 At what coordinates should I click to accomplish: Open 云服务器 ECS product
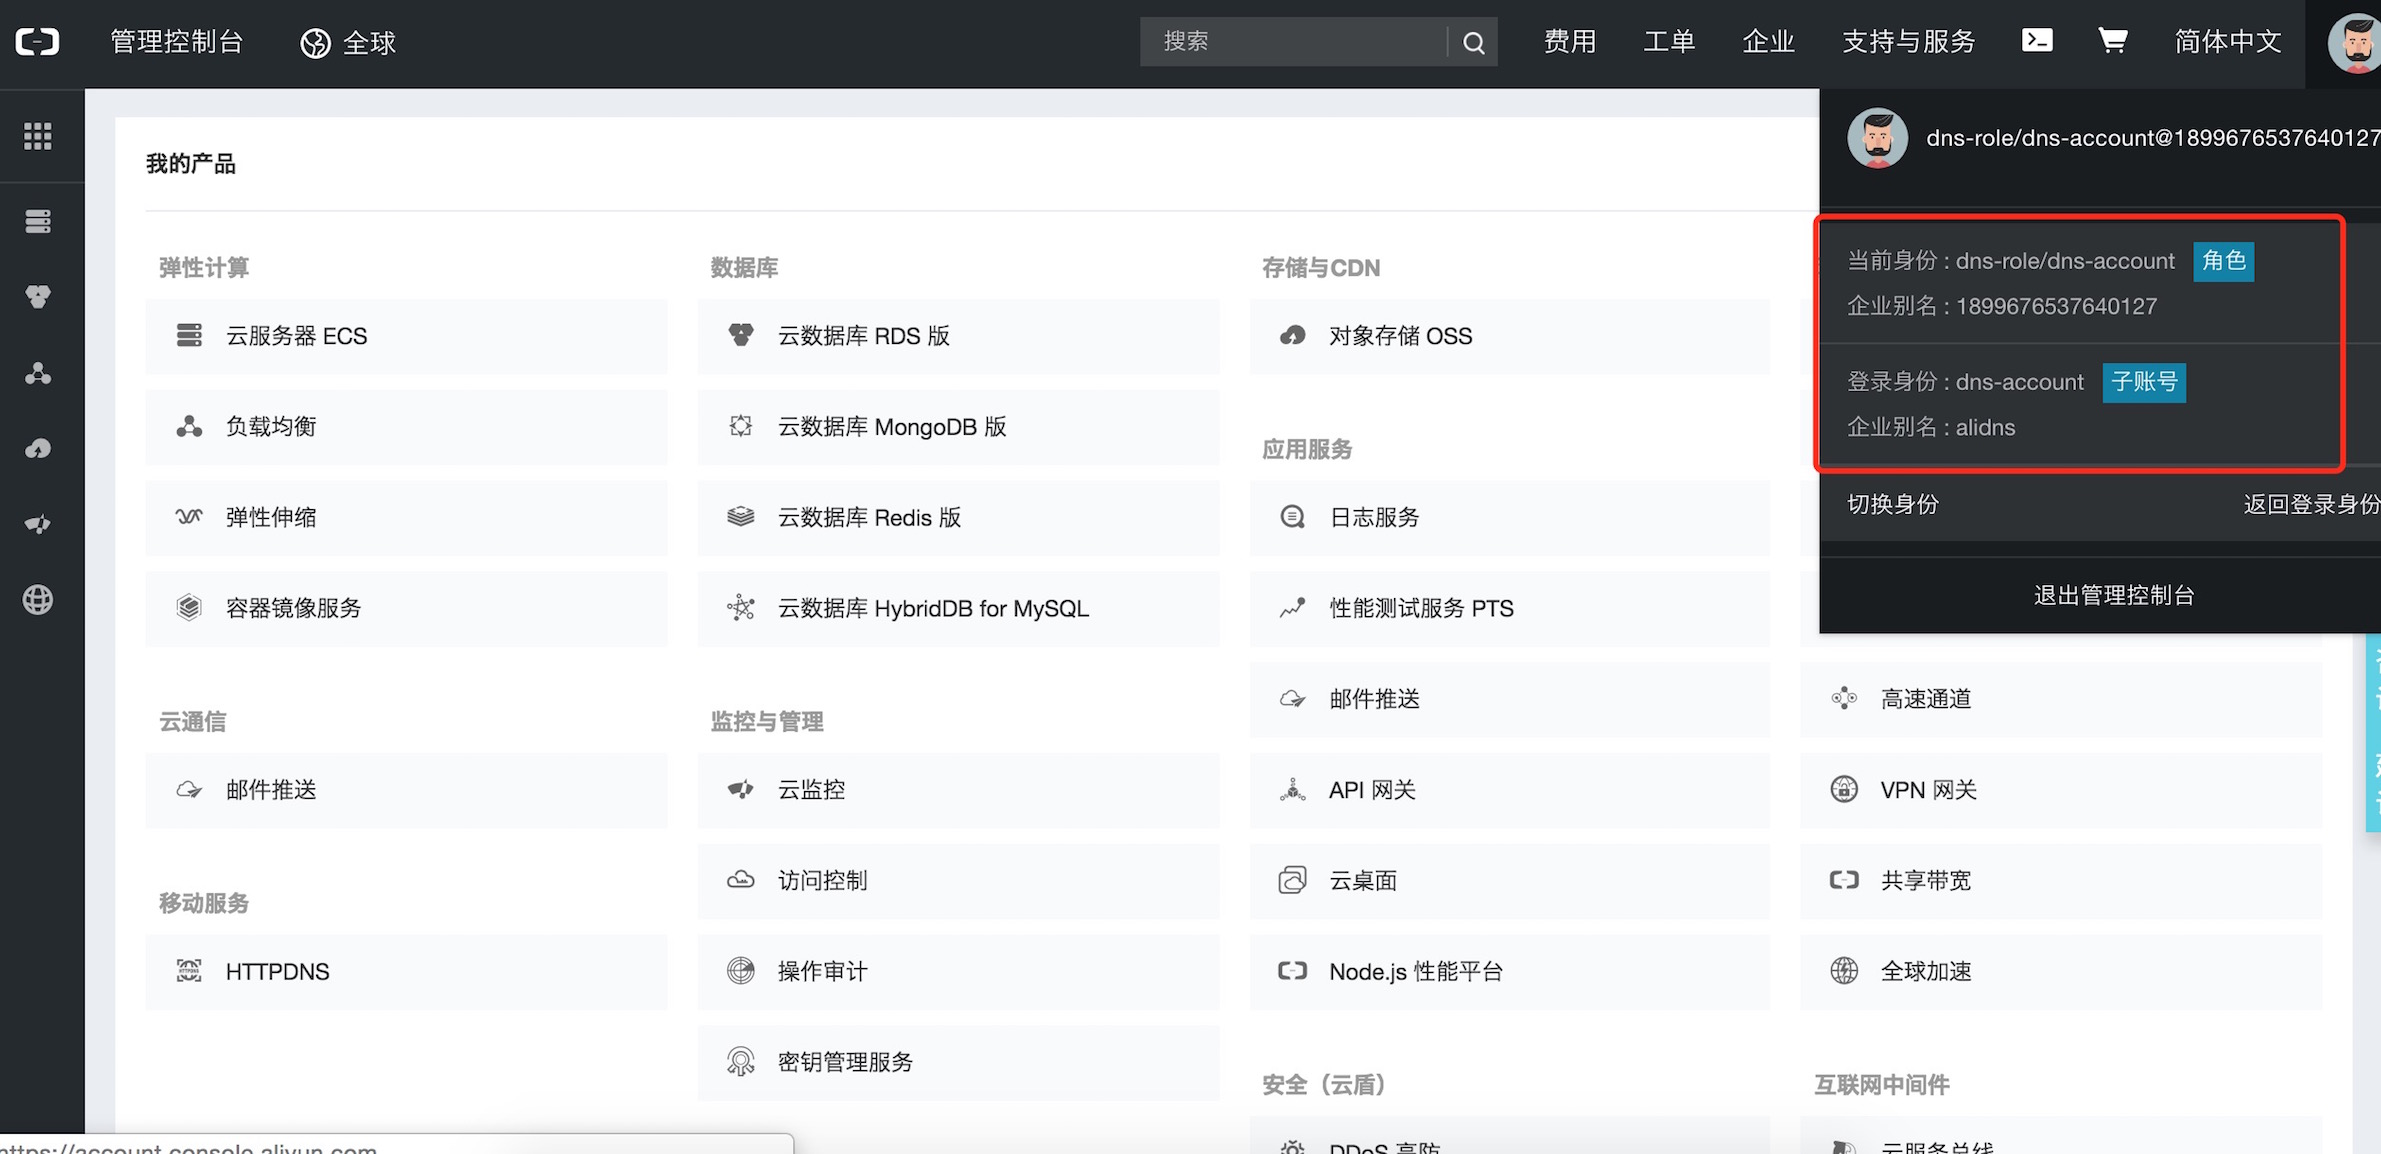pyautogui.click(x=406, y=336)
